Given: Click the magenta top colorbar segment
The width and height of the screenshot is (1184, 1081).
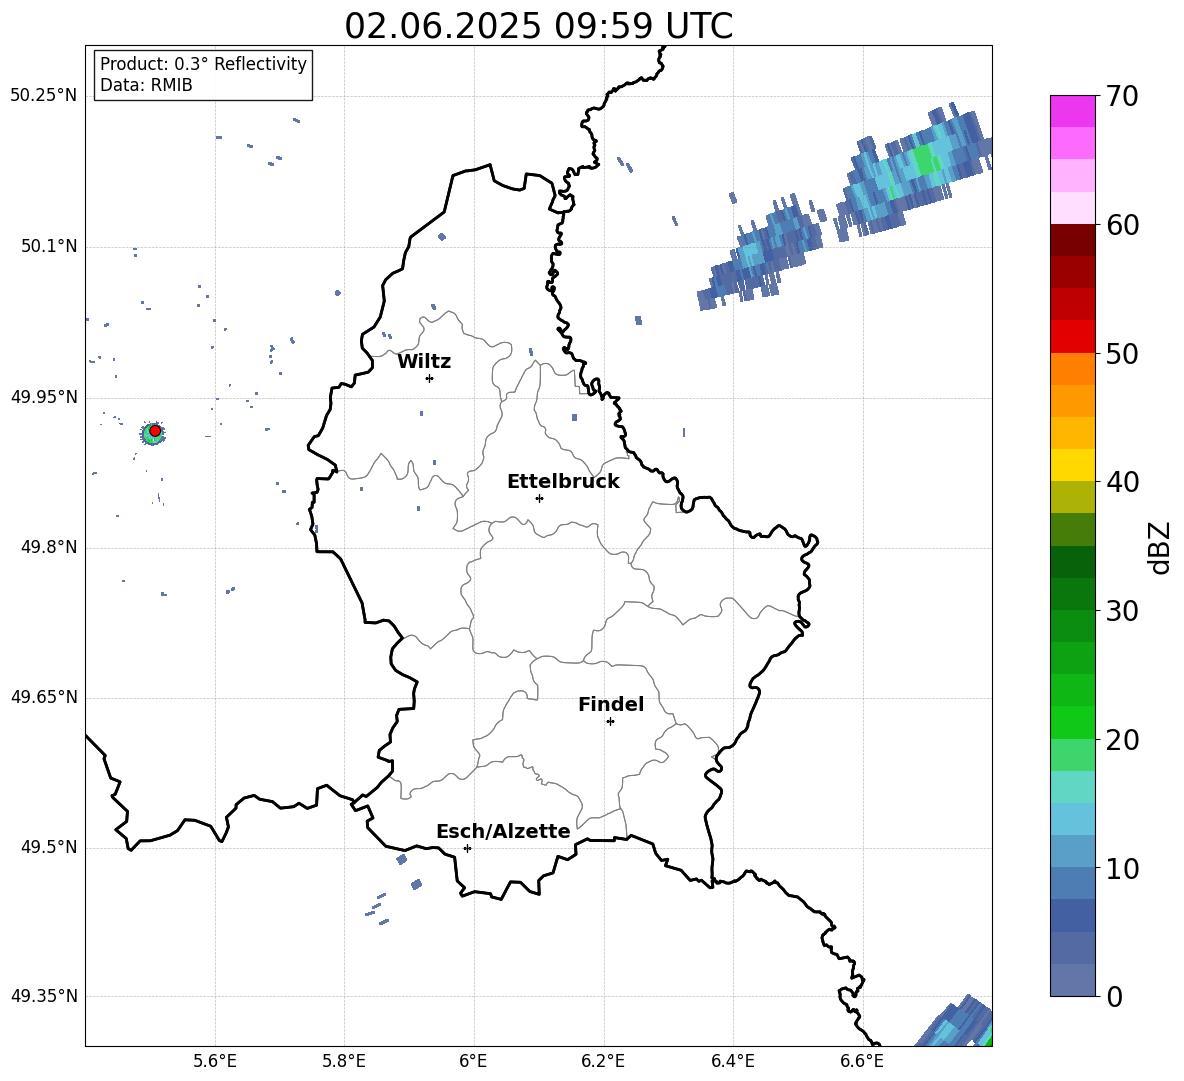Looking at the screenshot, I should click(x=1072, y=111).
